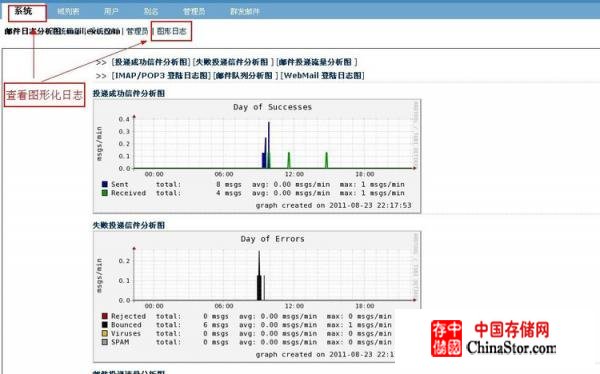Click the yellow Viruses legend swatch
The width and height of the screenshot is (600, 374).
(x=104, y=333)
